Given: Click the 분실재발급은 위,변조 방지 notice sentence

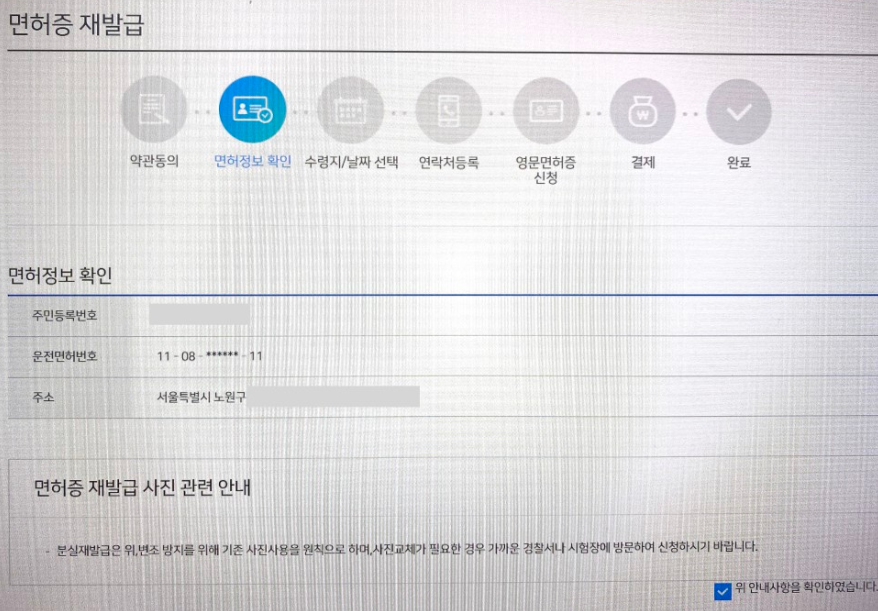Looking at the screenshot, I should click(407, 548).
